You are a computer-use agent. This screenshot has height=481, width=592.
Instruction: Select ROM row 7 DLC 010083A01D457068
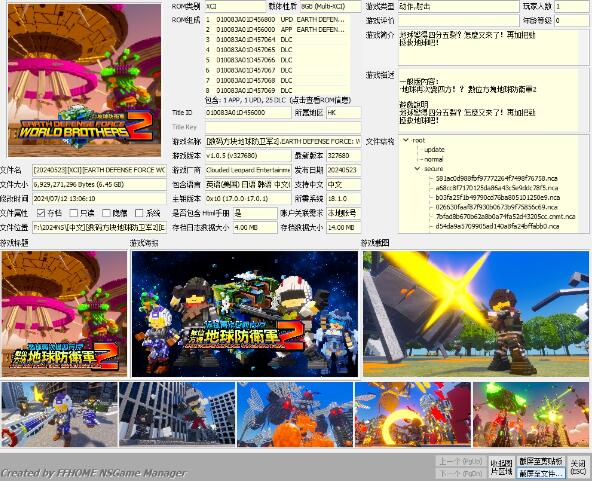[276, 80]
